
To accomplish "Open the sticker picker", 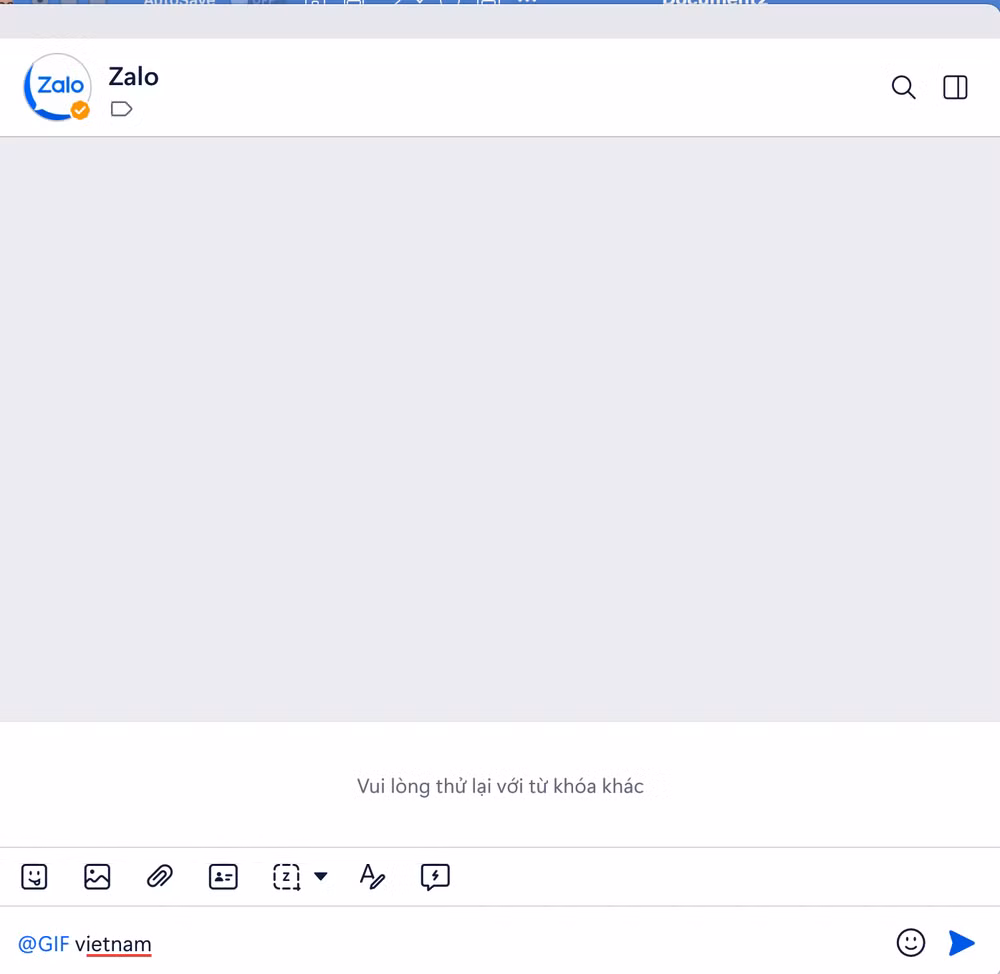I will coord(34,876).
